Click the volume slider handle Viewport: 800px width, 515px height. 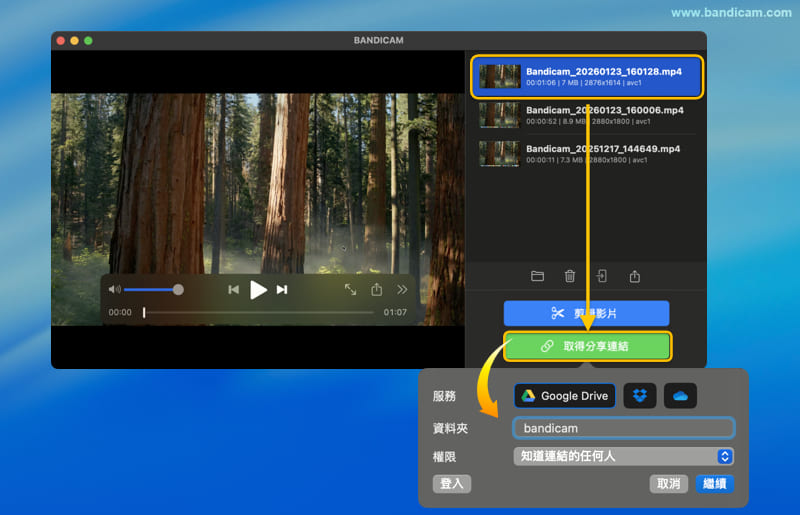point(178,290)
